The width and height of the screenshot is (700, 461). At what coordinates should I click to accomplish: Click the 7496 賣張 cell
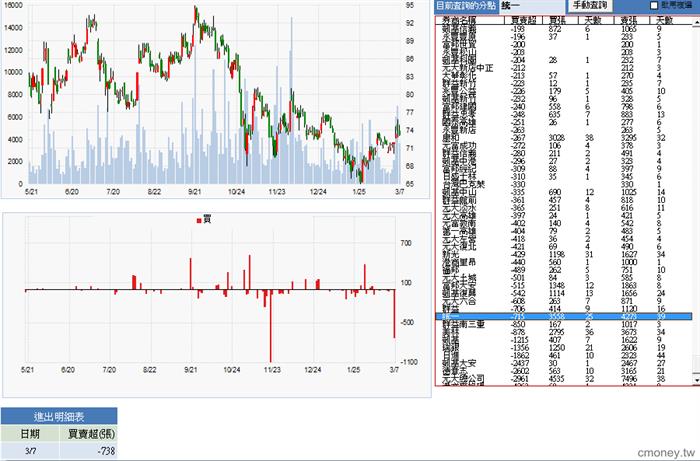point(627,379)
